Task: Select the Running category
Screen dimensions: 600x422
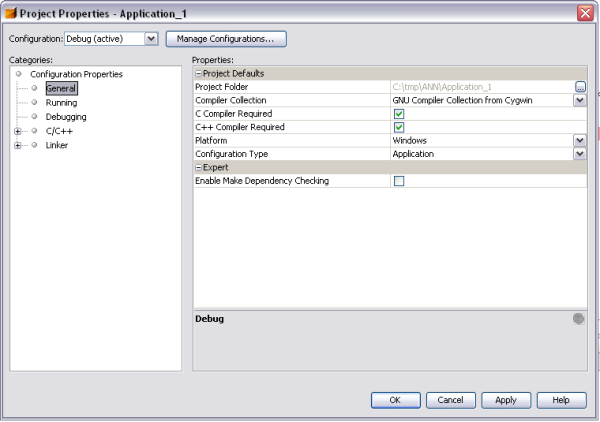Action: click(61, 103)
